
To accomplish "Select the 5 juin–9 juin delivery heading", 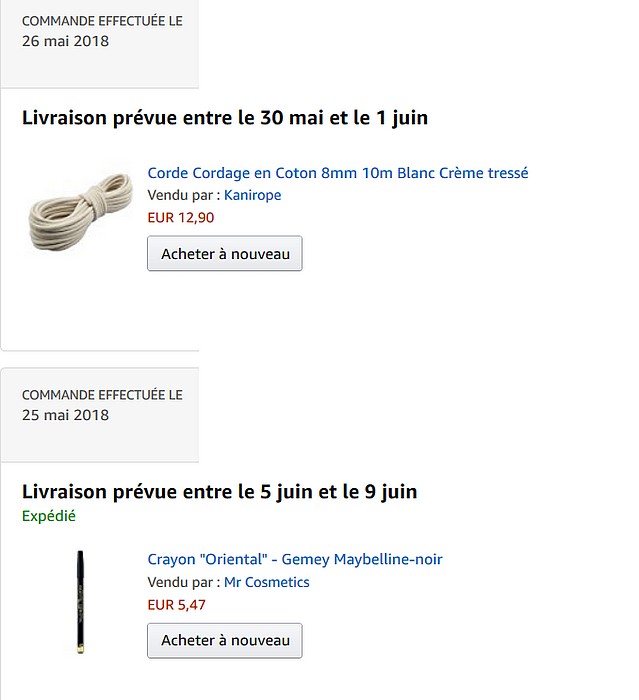I will click(220, 492).
